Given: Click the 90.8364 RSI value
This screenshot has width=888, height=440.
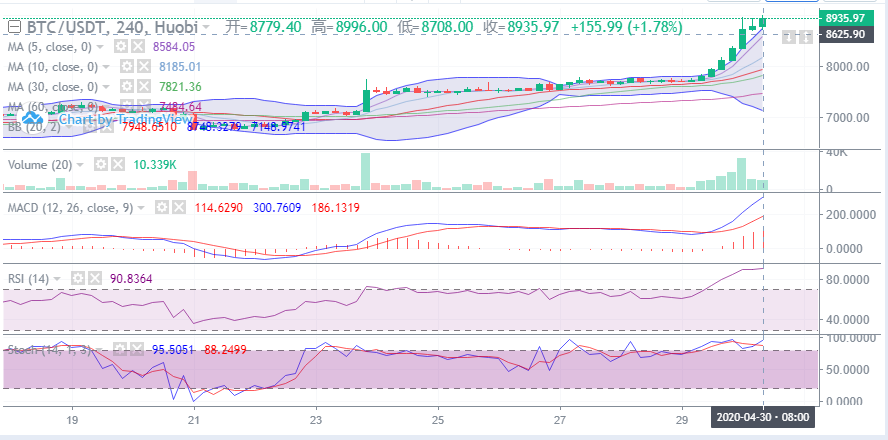Looking at the screenshot, I should [132, 279].
